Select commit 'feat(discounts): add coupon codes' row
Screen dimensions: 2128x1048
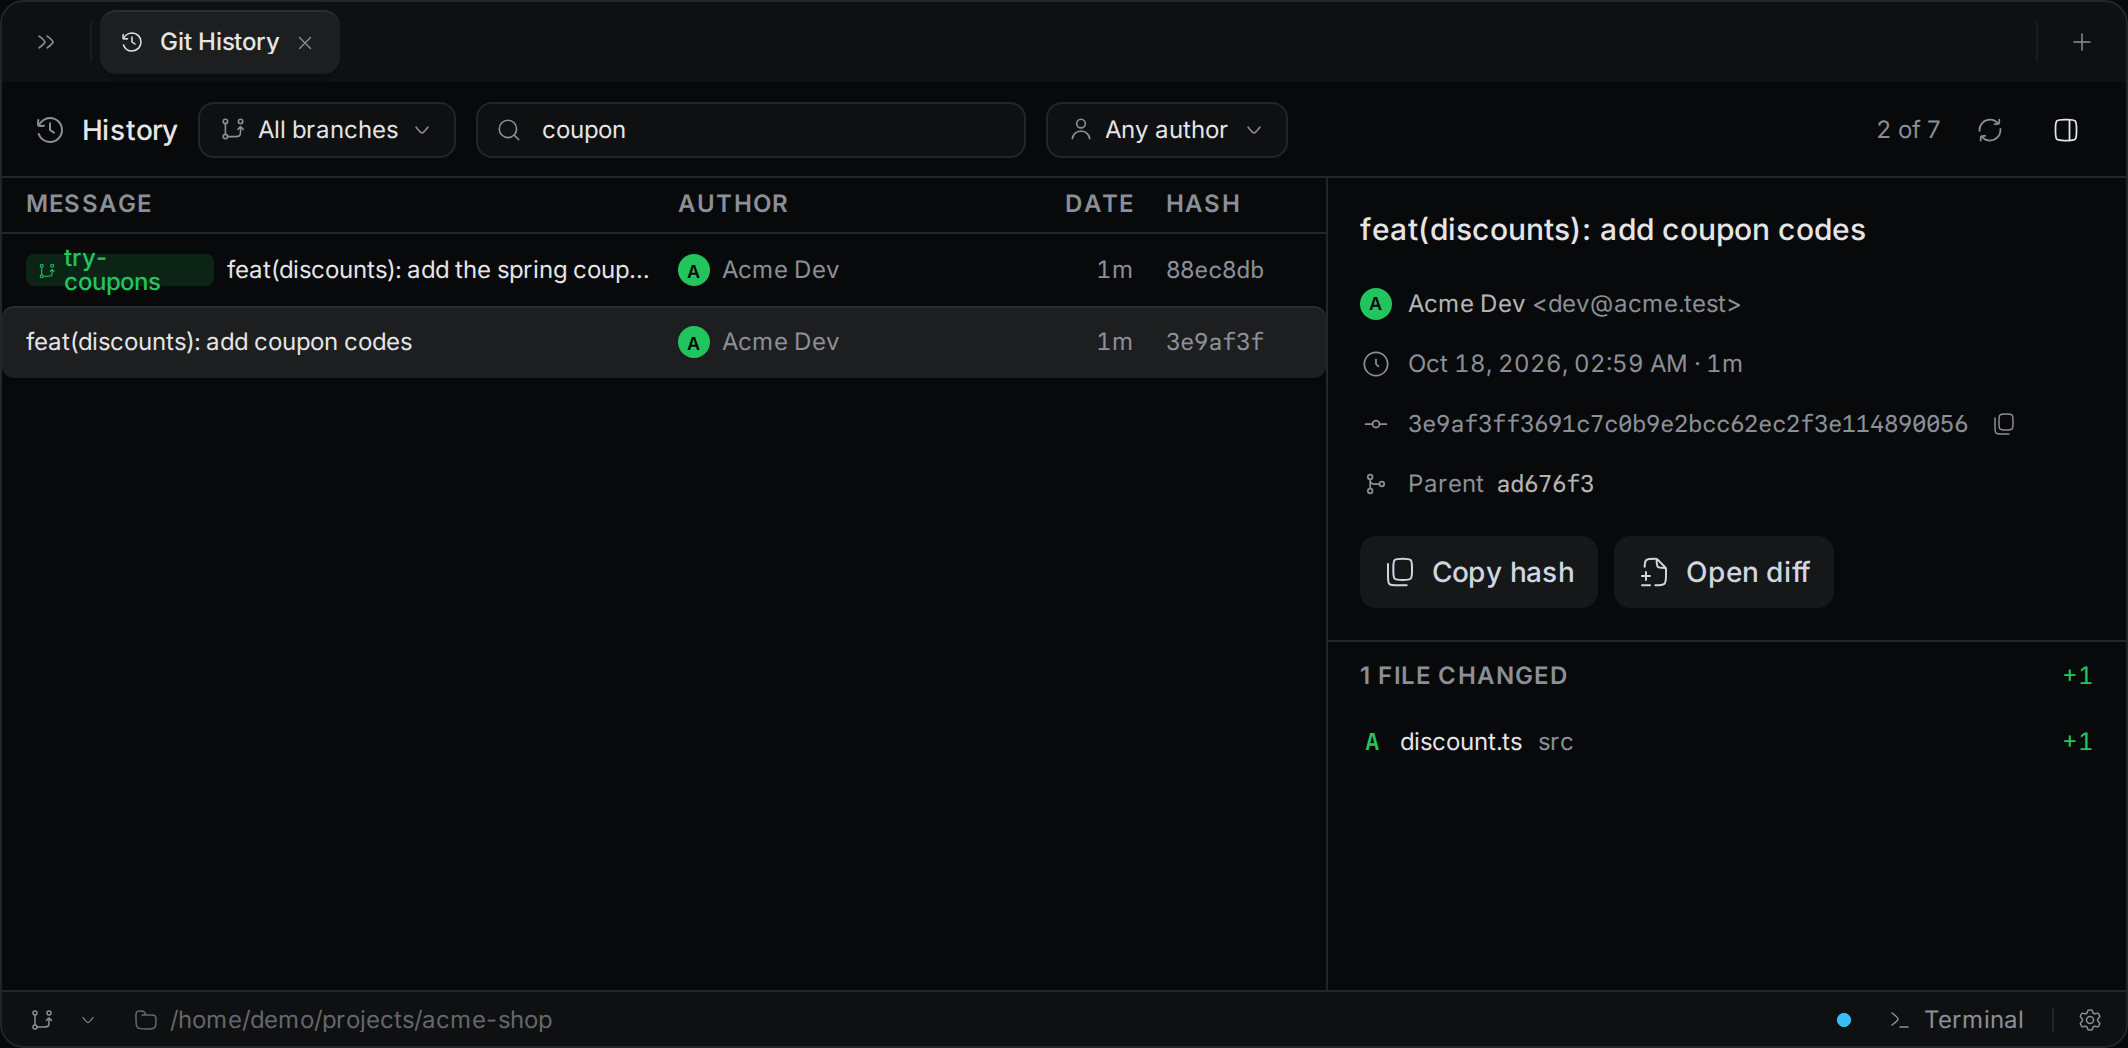click(664, 342)
